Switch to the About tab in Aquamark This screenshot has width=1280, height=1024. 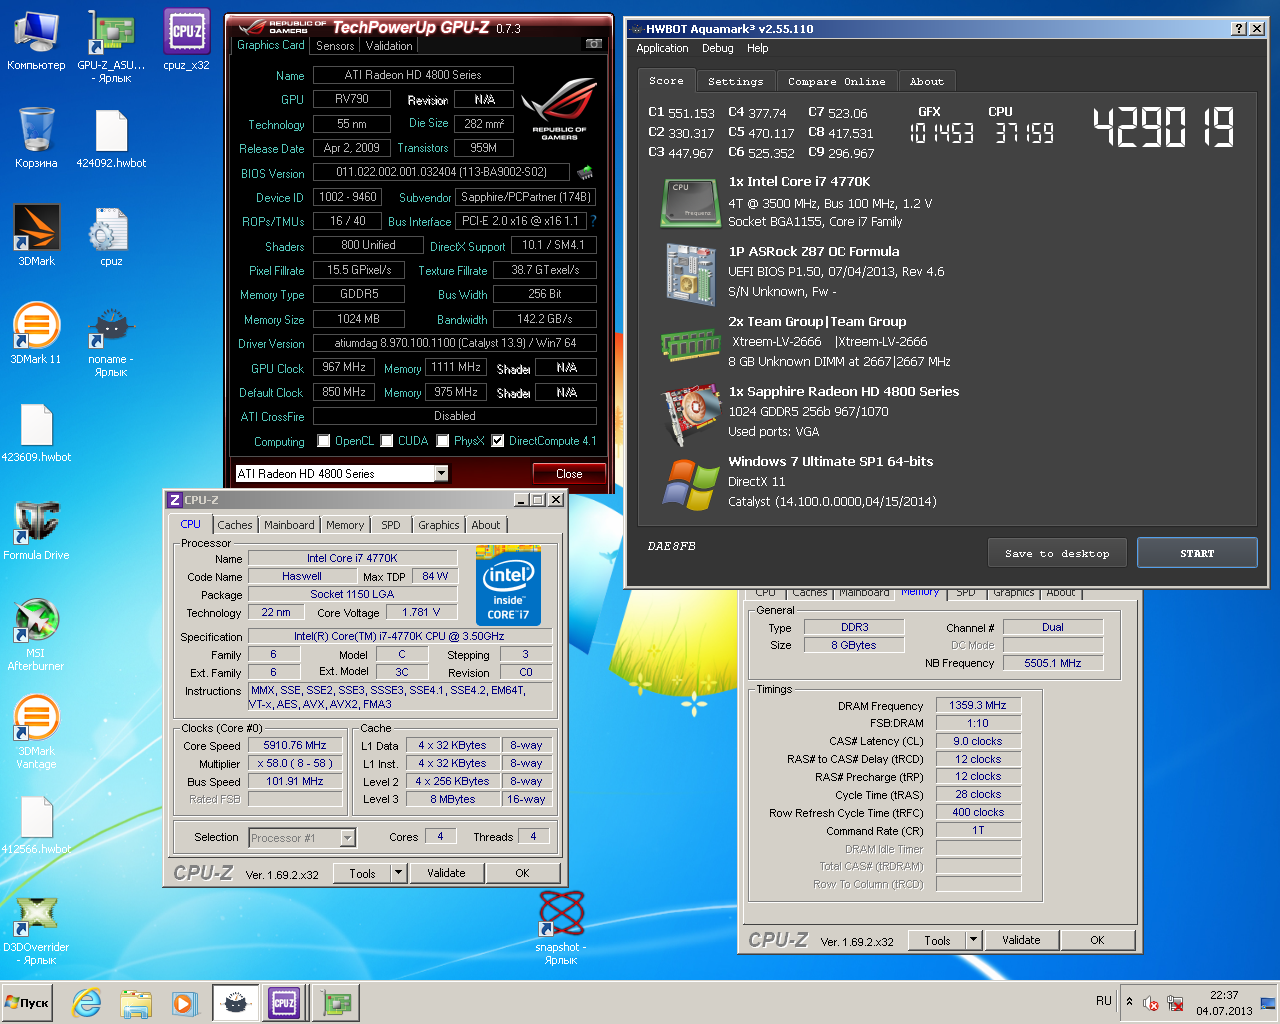pos(926,81)
